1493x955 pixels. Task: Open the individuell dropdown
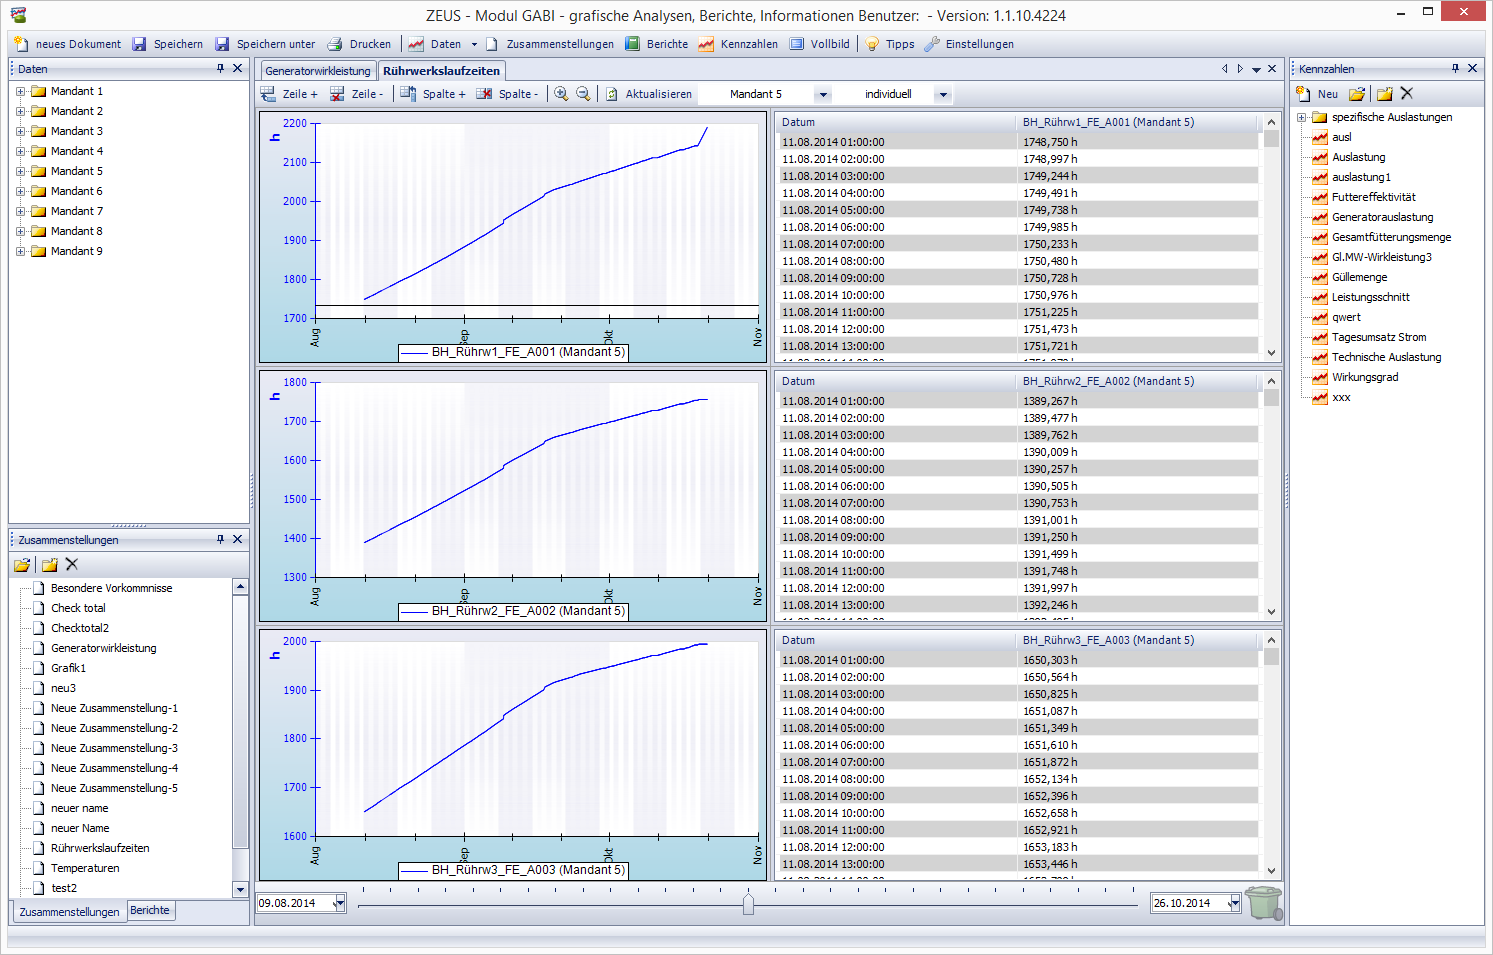click(942, 94)
